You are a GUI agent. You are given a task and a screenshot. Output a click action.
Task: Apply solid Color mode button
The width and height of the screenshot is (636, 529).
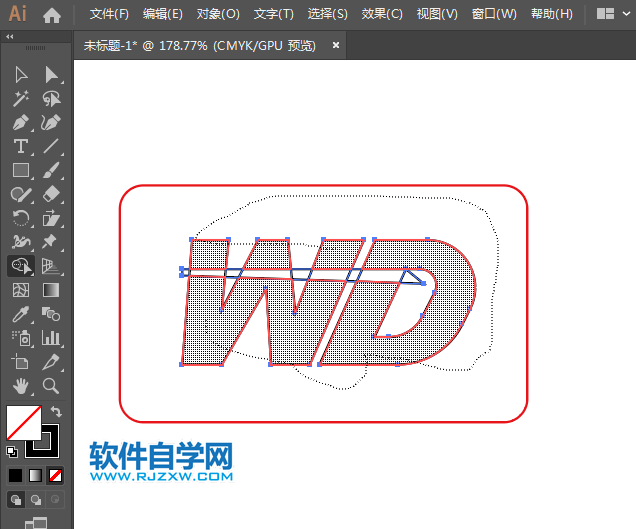tap(15, 475)
